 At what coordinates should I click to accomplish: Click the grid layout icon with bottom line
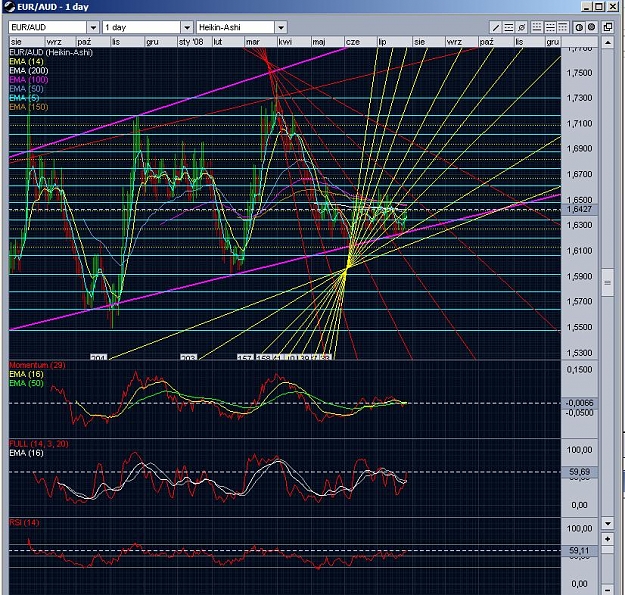tap(537, 27)
